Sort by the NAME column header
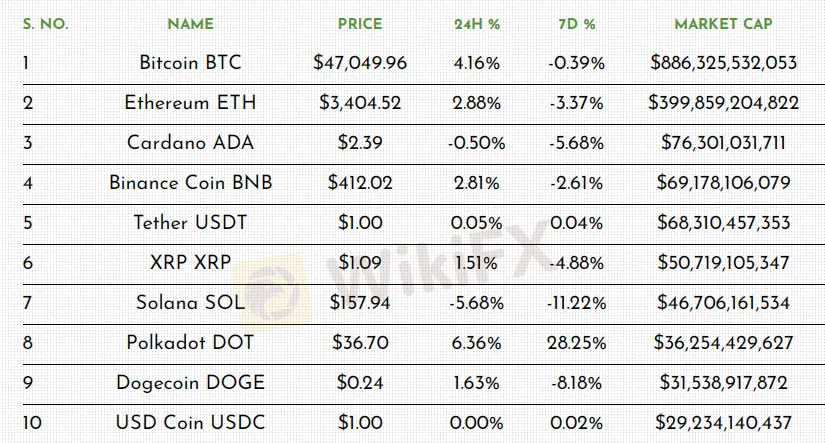The image size is (825, 443). pos(190,23)
